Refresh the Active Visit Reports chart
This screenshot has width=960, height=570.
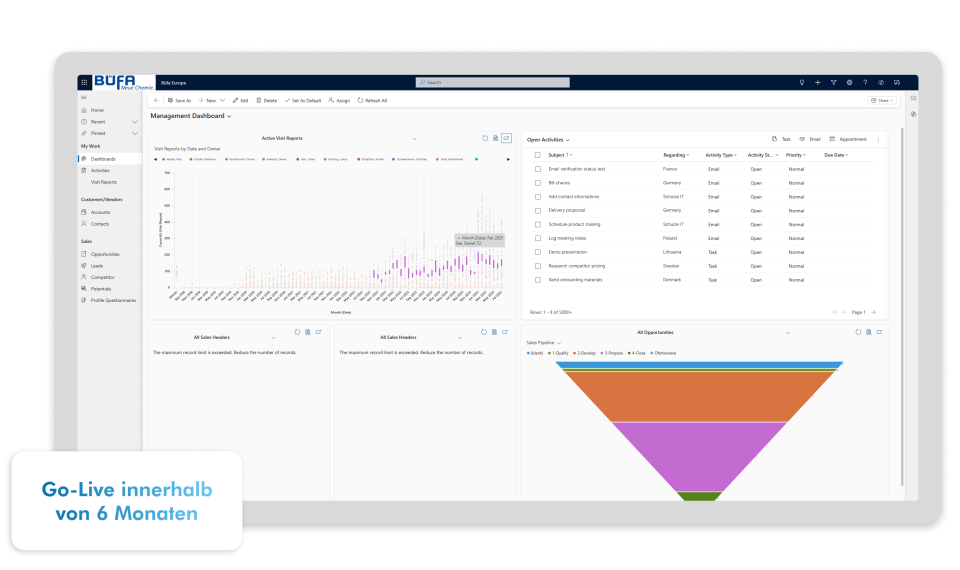[x=485, y=138]
